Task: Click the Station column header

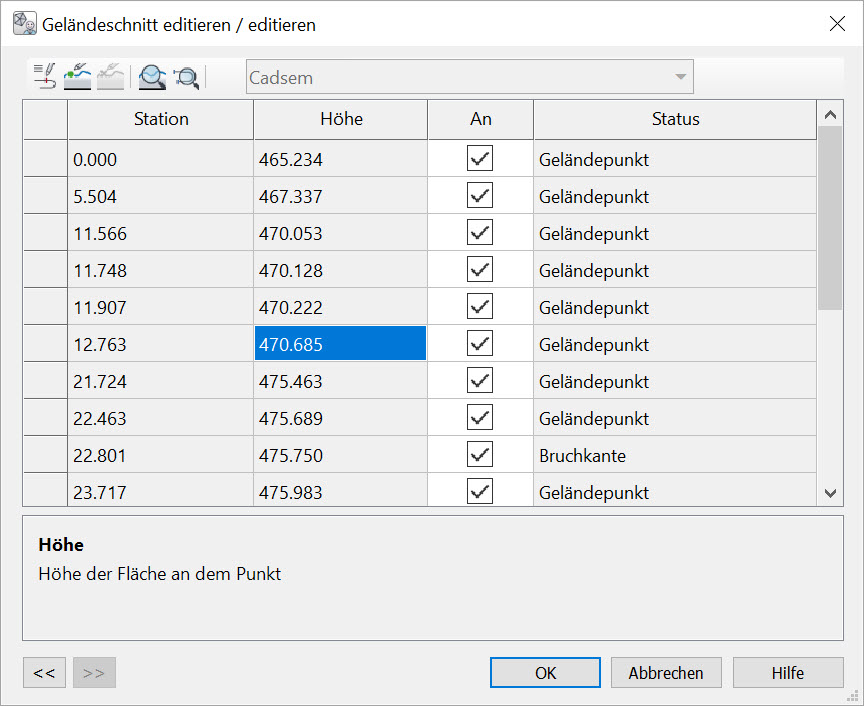Action: 161,119
